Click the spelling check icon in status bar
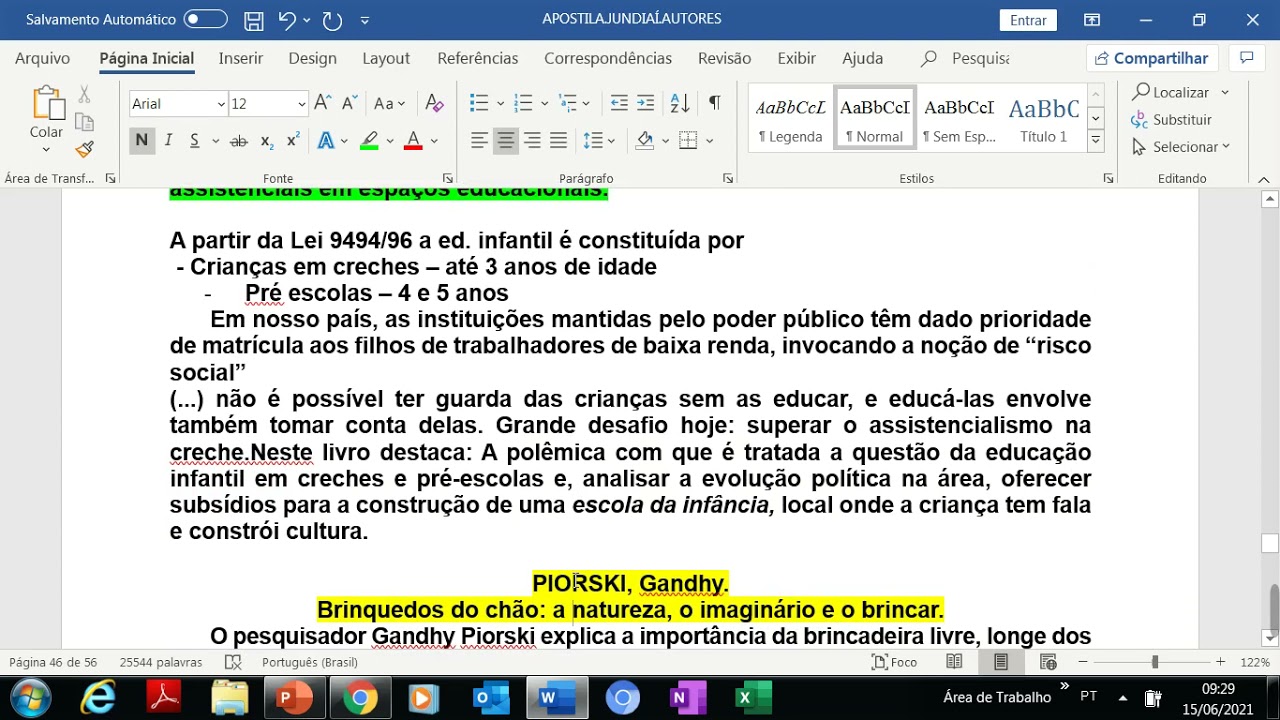The height and width of the screenshot is (720, 1280). (x=233, y=662)
